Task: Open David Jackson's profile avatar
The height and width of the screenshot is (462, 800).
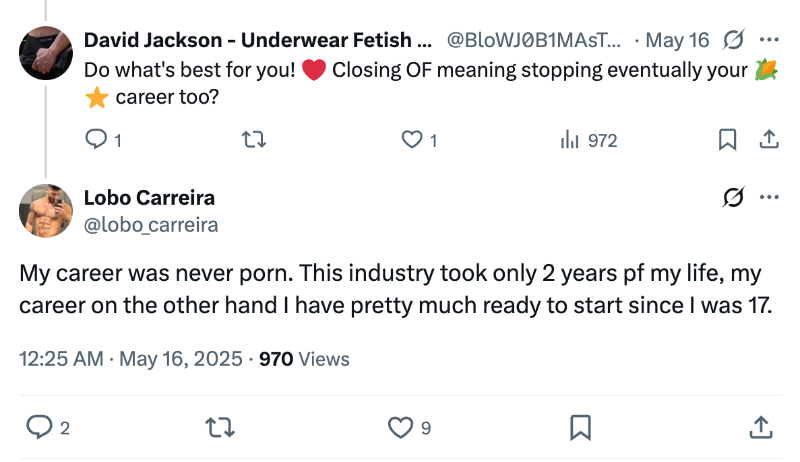Action: click(45, 55)
